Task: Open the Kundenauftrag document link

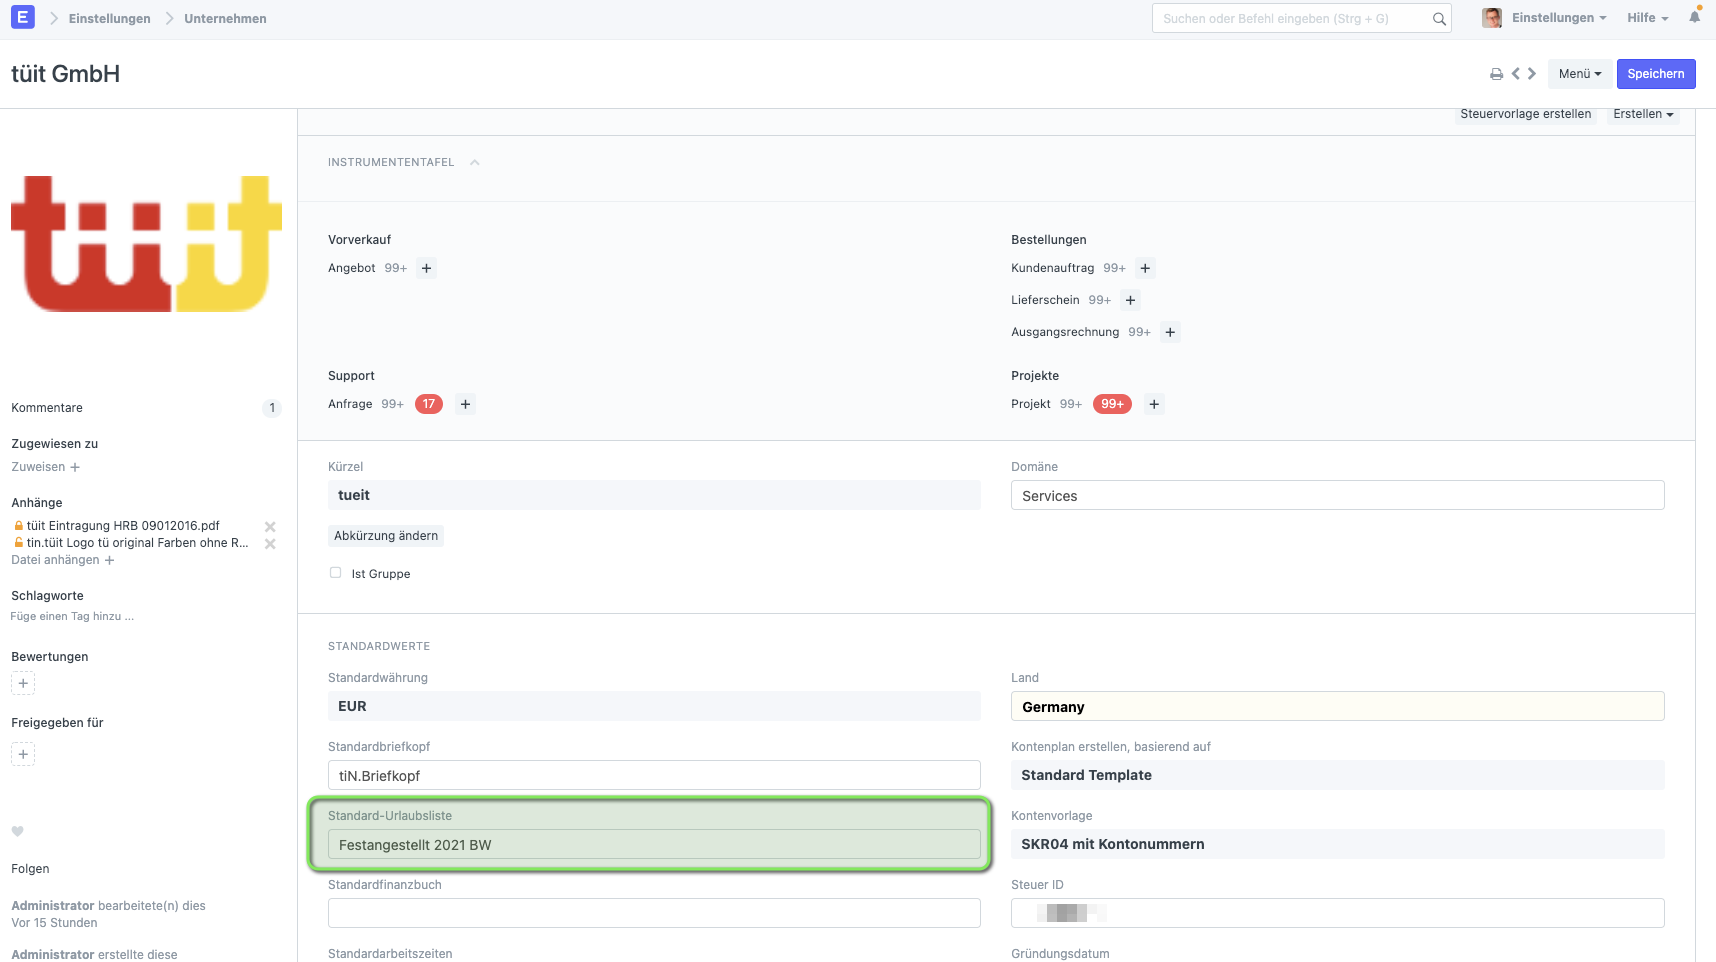Action: [1052, 268]
